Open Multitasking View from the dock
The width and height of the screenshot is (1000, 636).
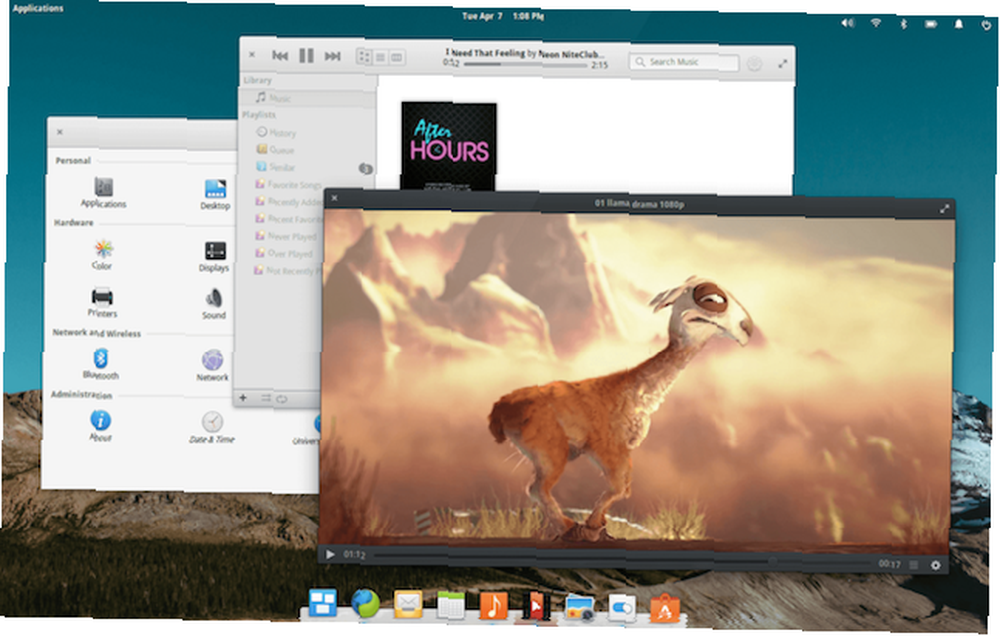point(323,603)
